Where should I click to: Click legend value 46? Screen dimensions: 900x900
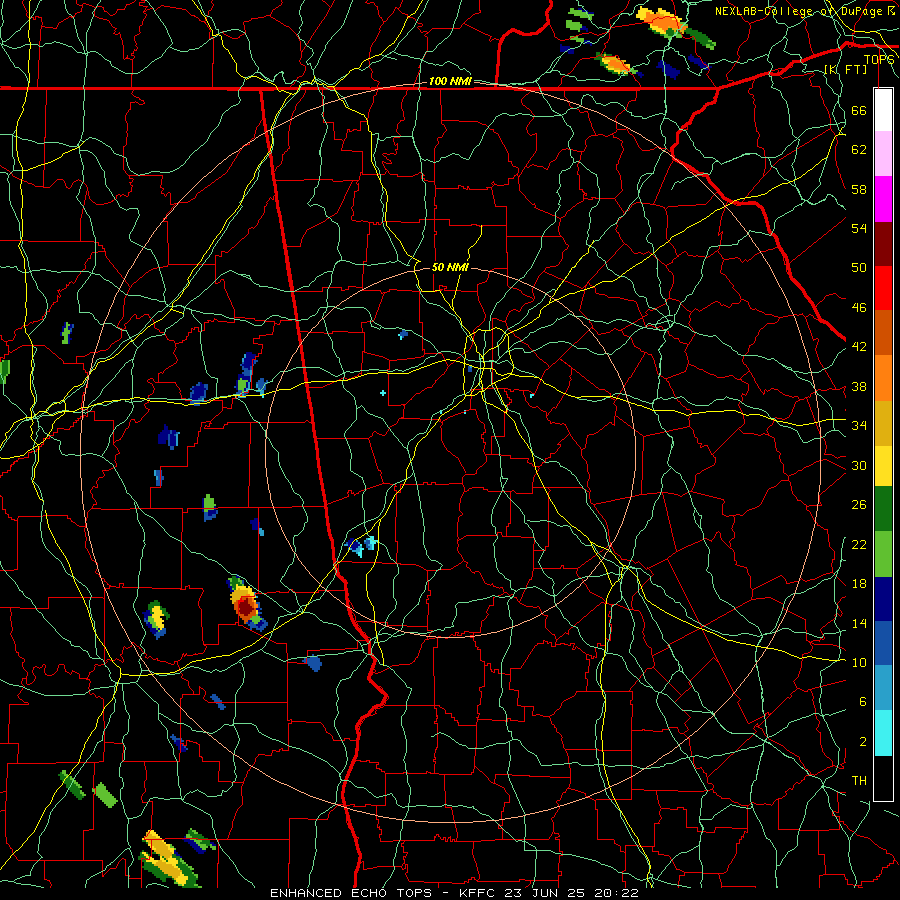(859, 308)
